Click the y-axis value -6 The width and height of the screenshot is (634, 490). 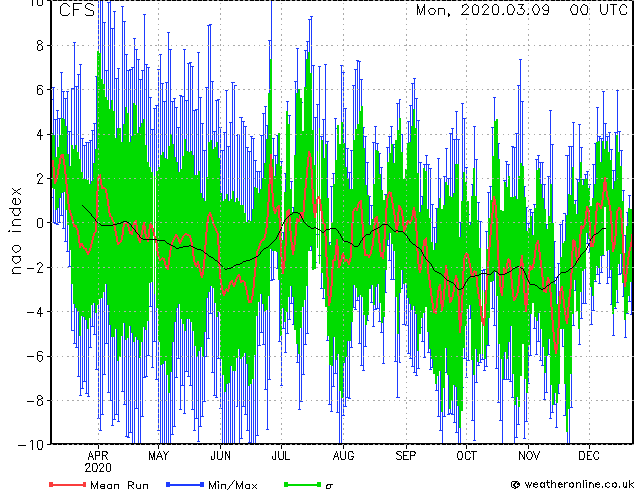point(35,356)
